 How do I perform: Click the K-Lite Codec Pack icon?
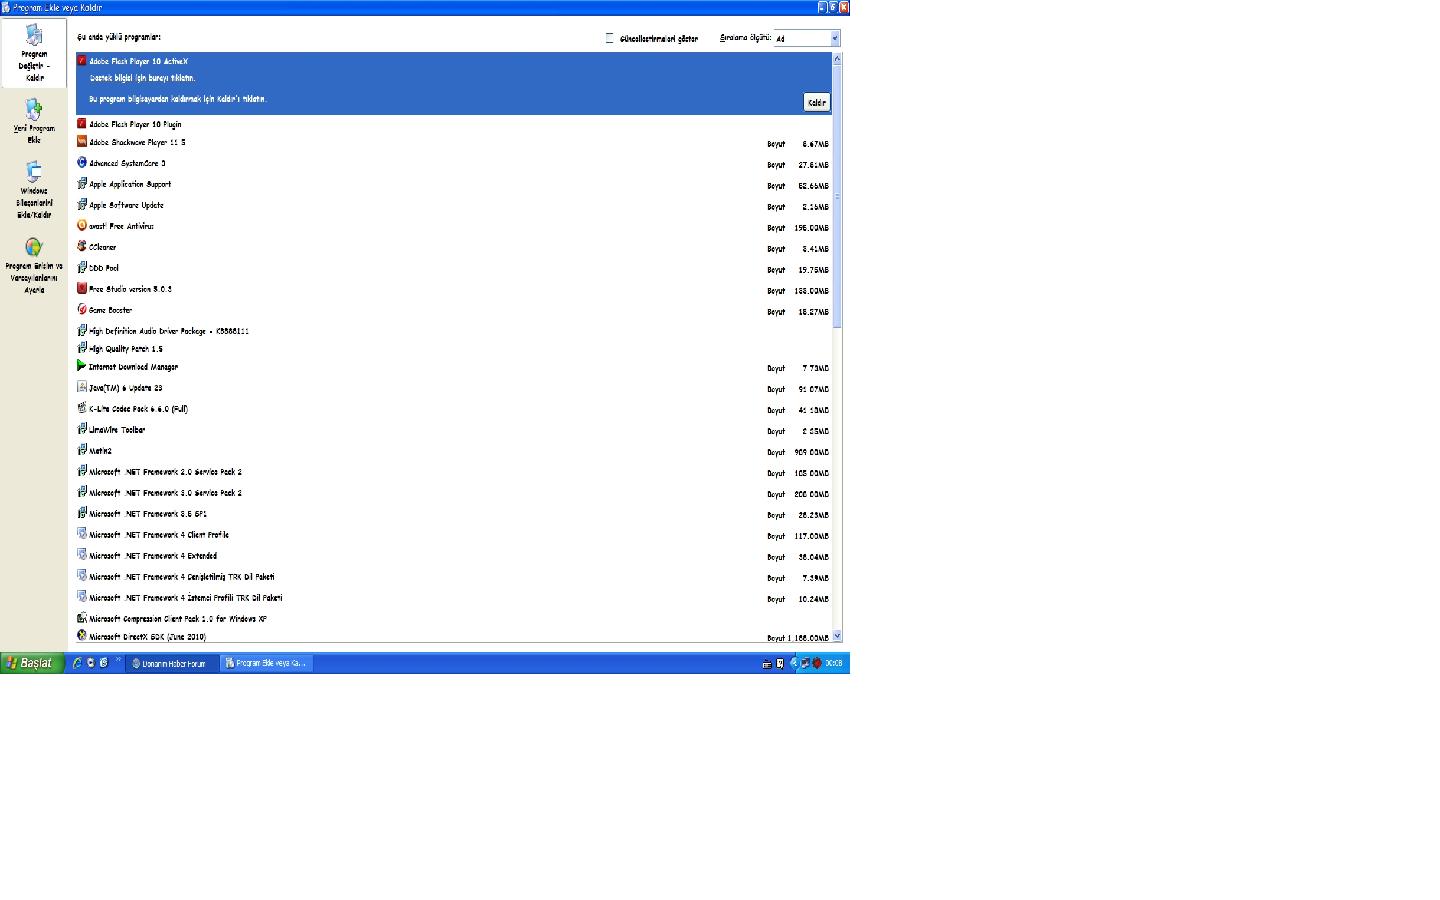pyautogui.click(x=82, y=409)
